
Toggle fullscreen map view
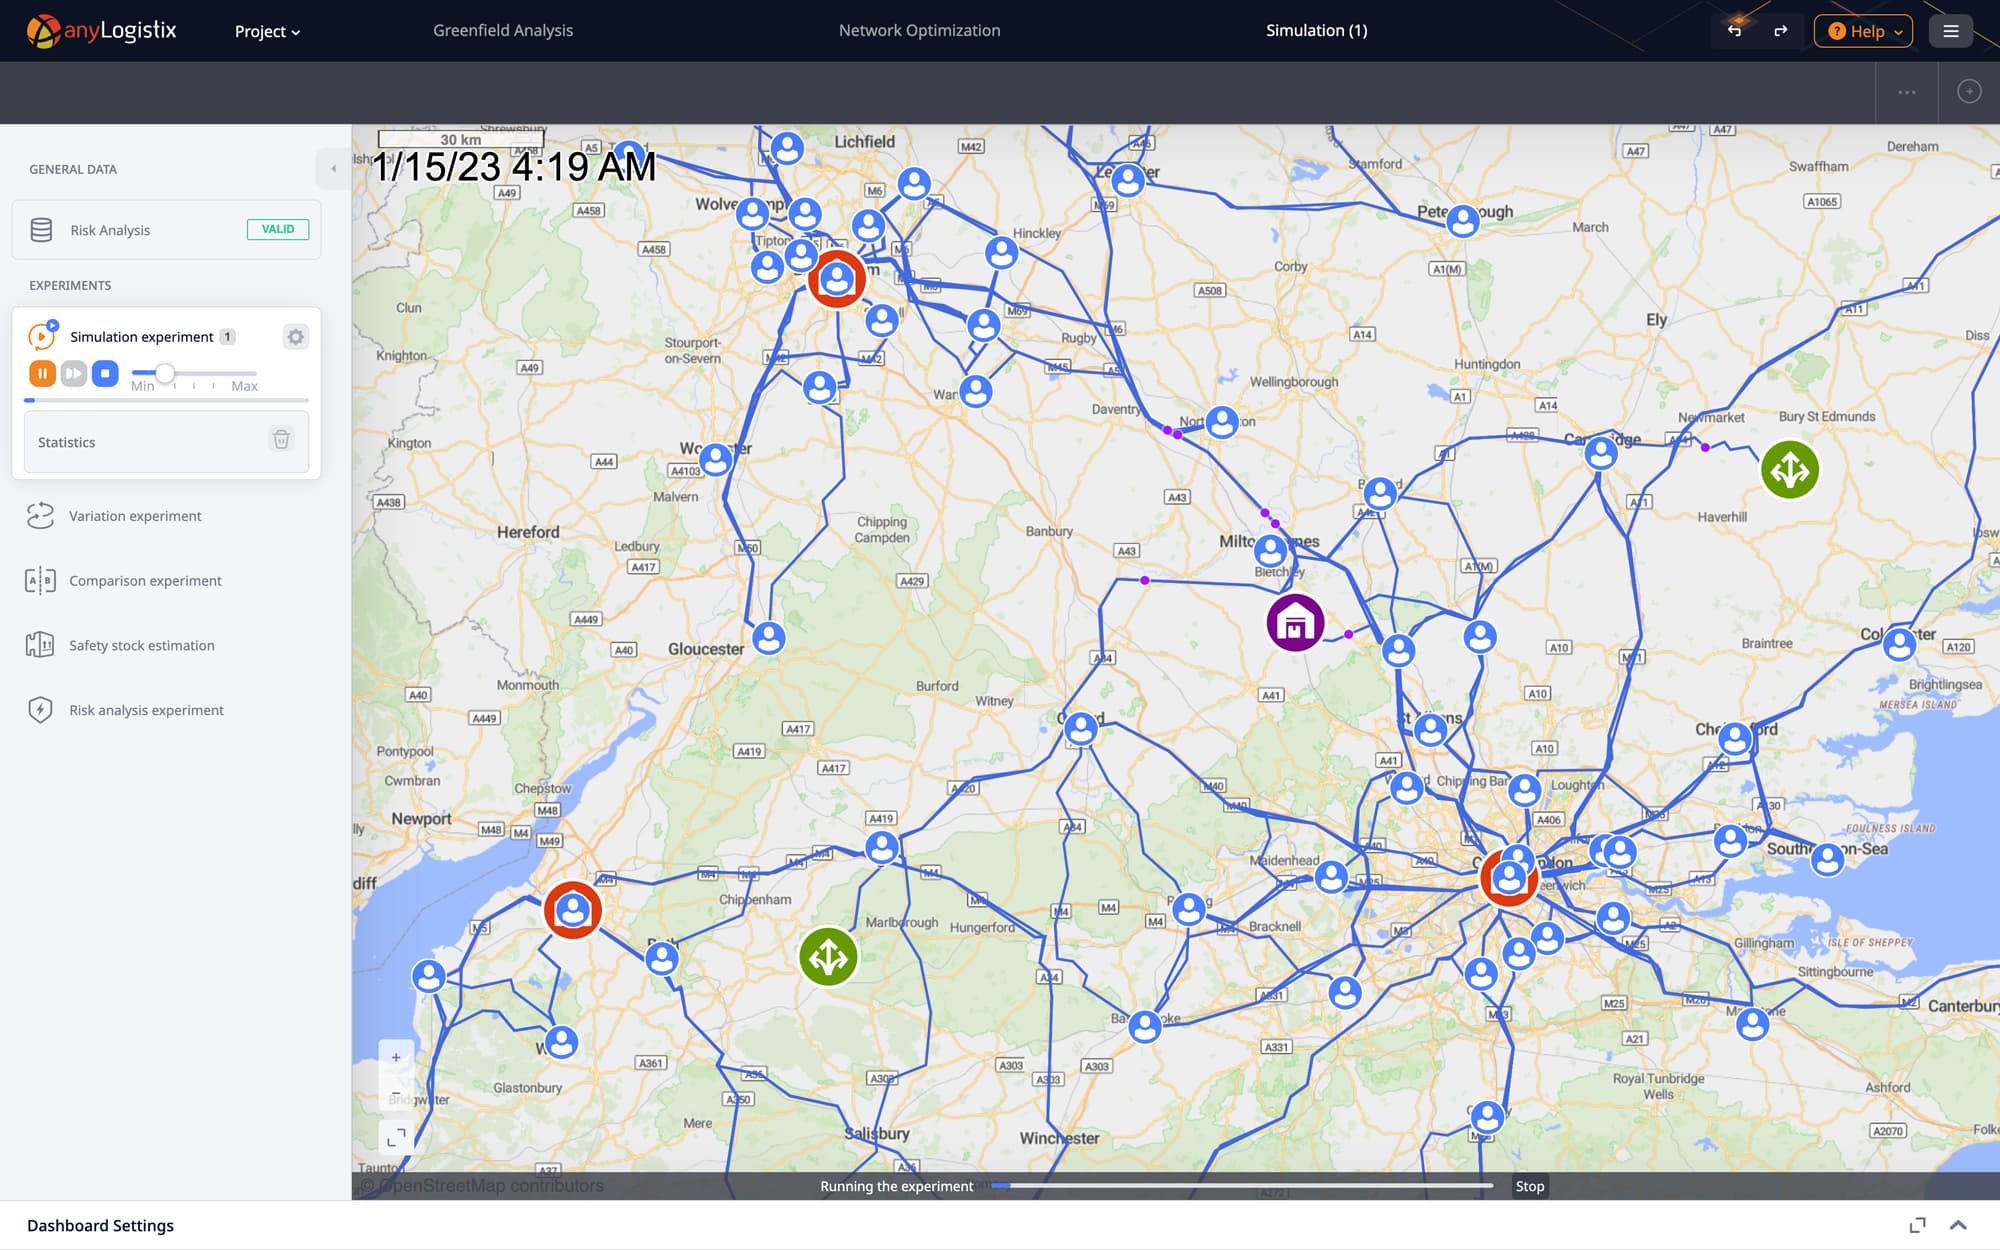click(396, 1137)
